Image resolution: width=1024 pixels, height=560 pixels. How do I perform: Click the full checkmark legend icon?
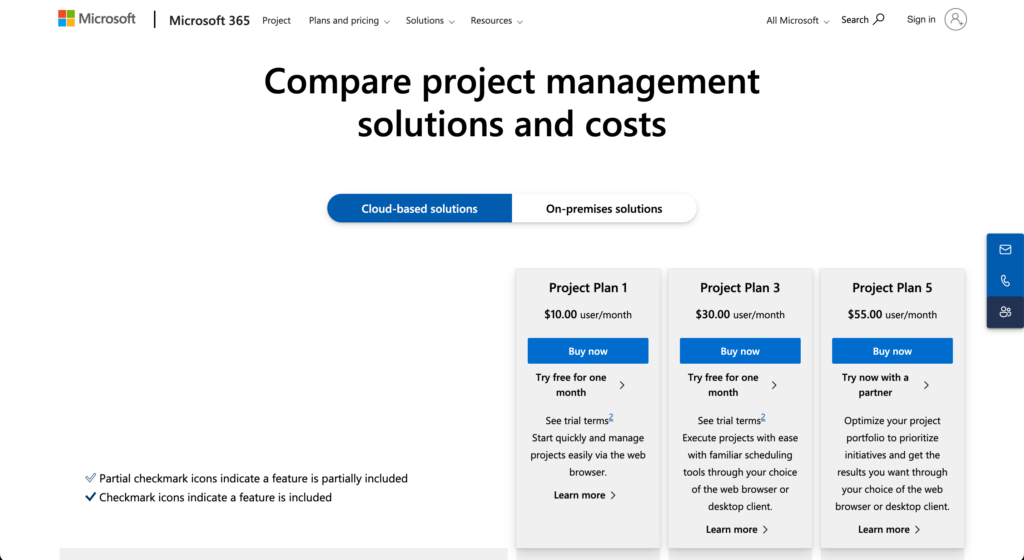(x=91, y=497)
